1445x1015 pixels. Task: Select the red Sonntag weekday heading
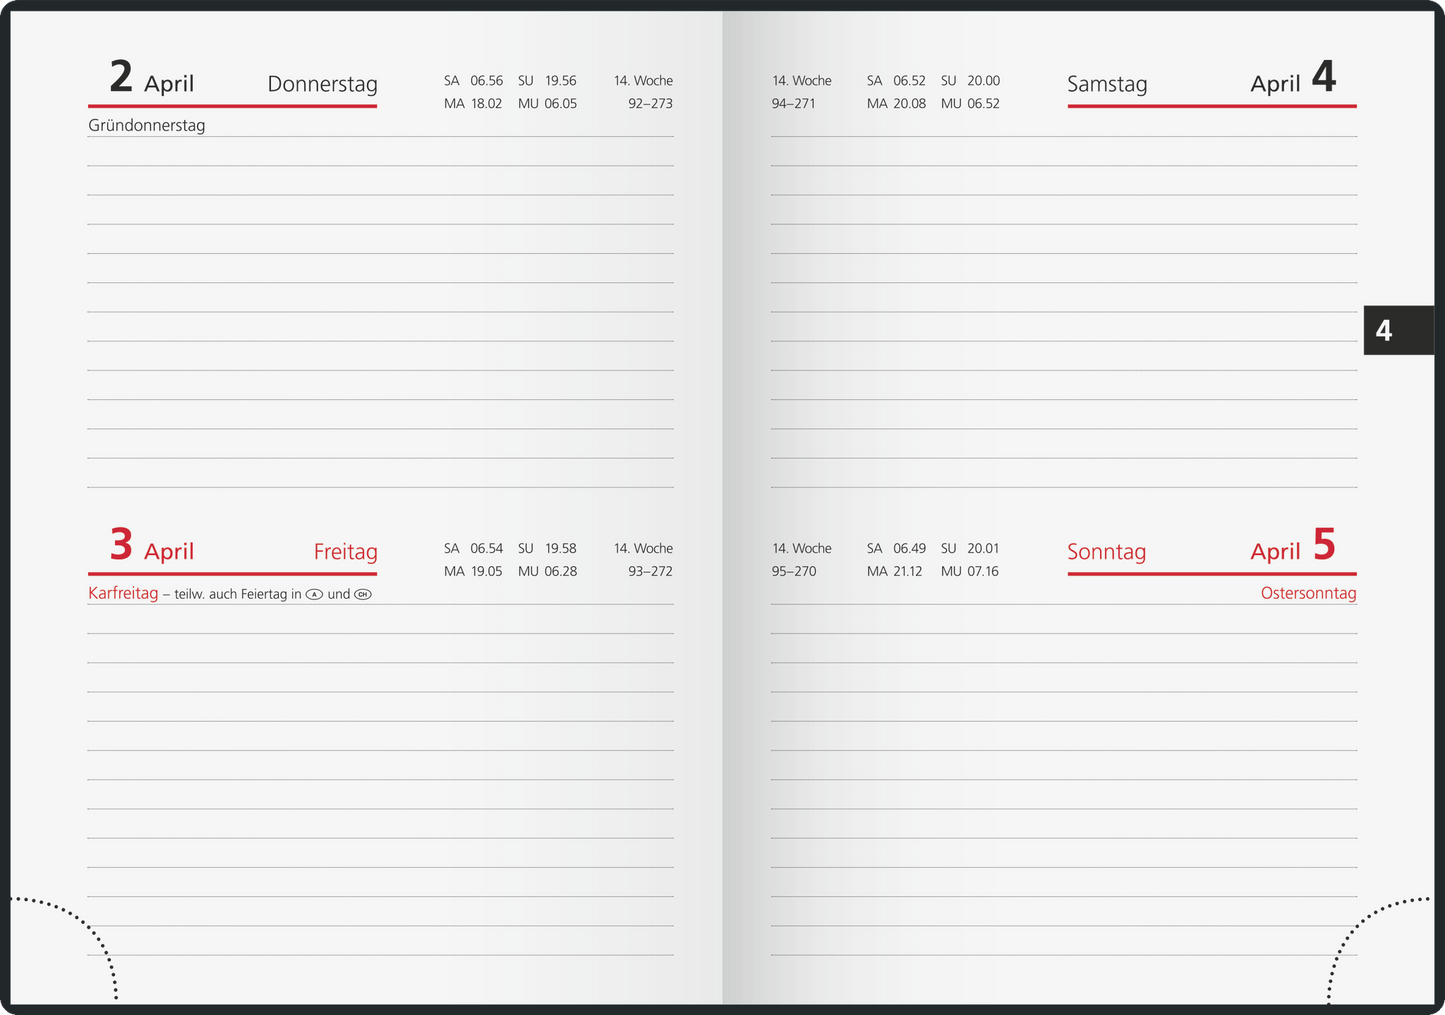coord(1106,552)
